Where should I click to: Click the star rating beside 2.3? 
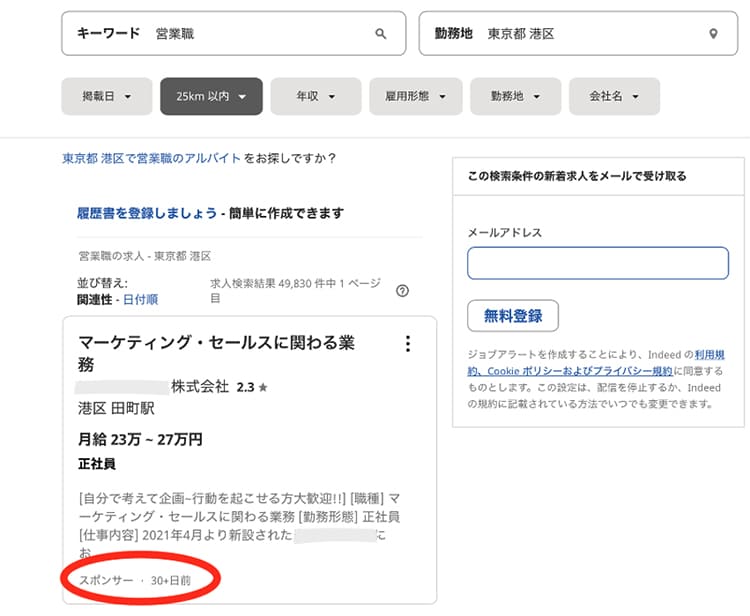click(263, 387)
